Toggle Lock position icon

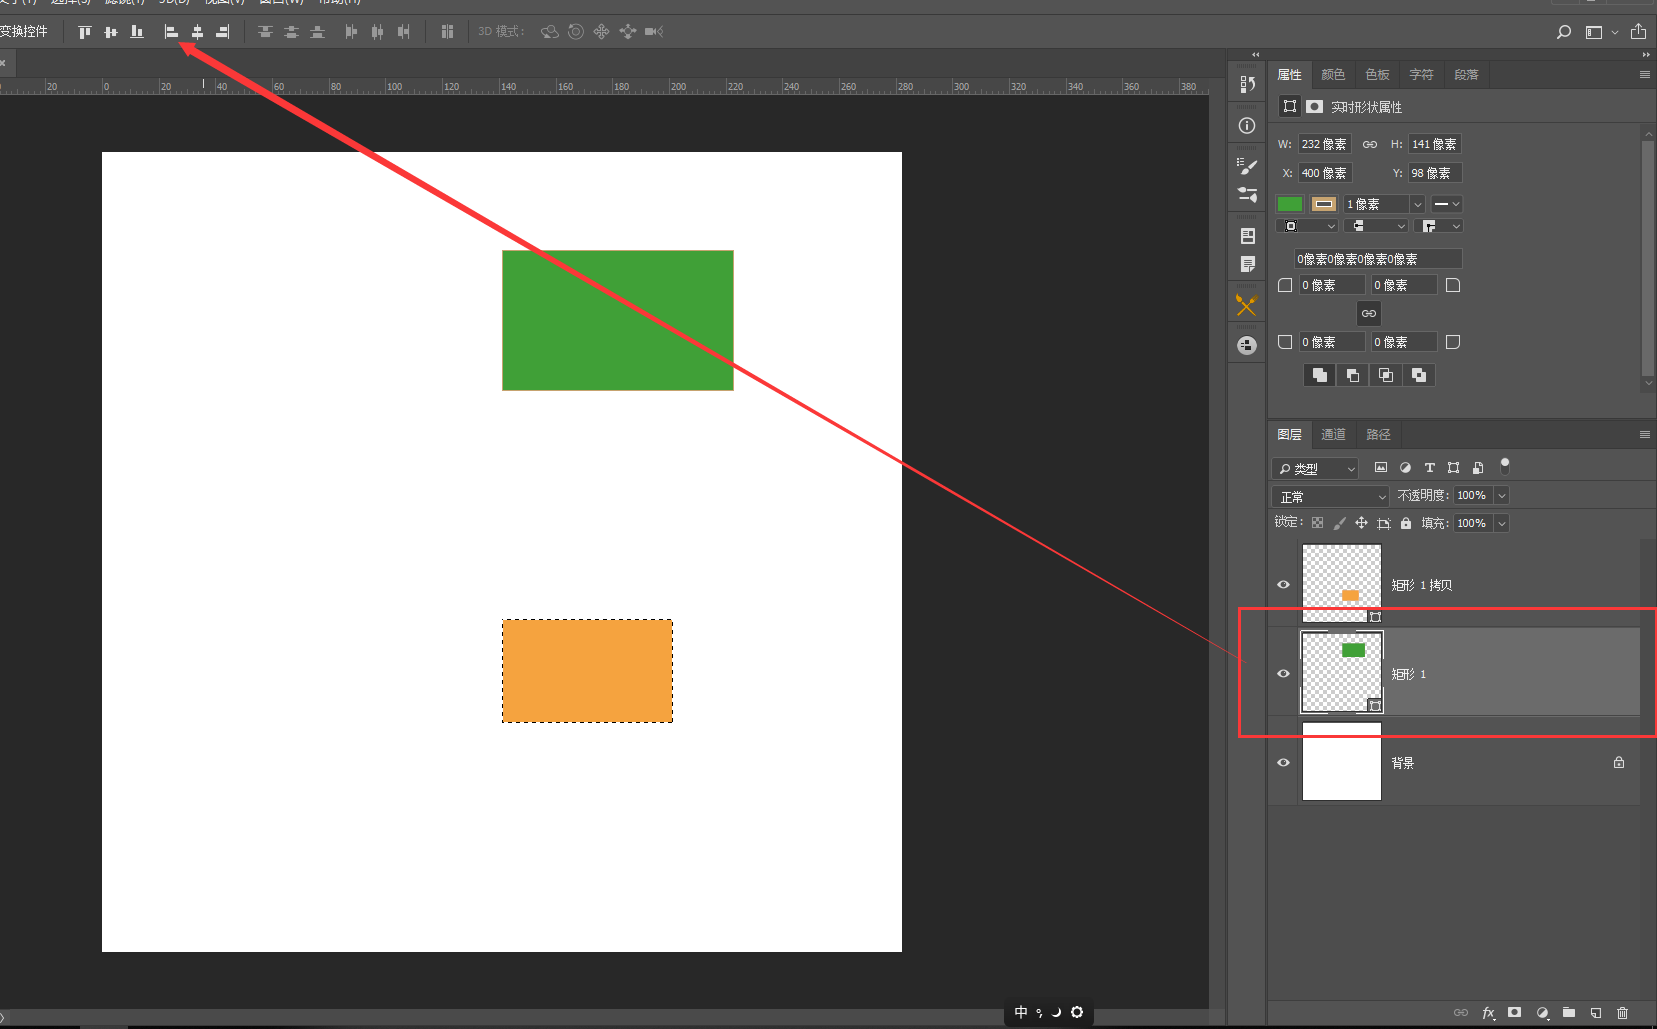click(x=1361, y=523)
